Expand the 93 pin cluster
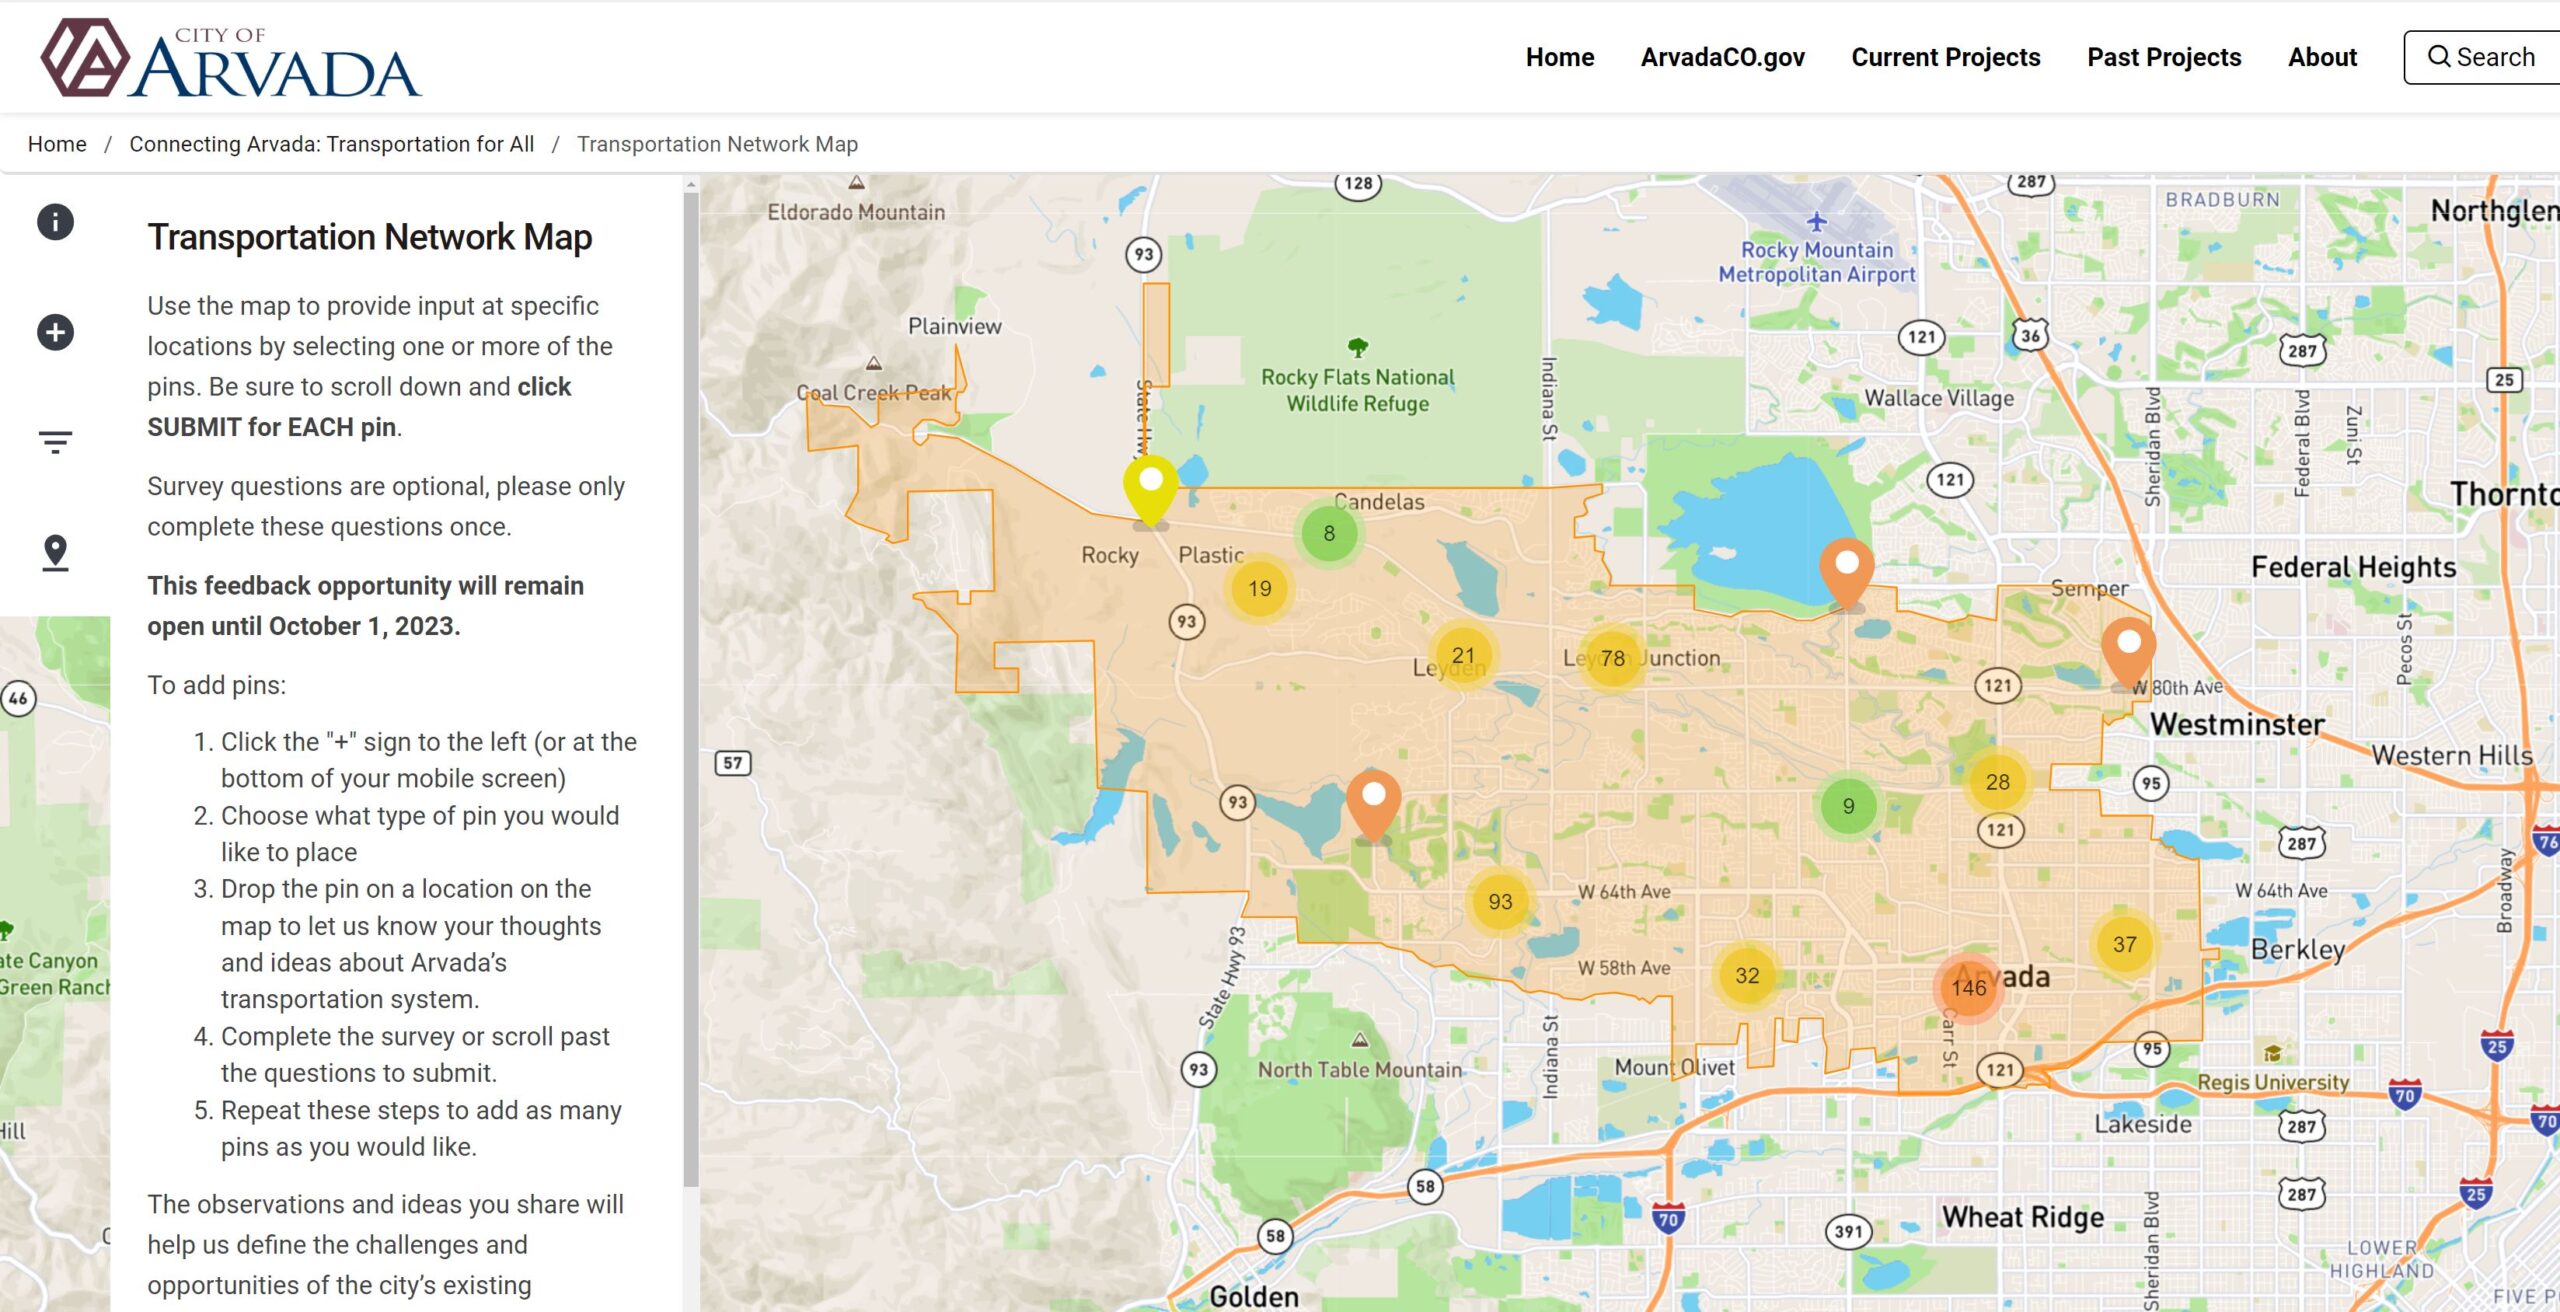This screenshot has width=2560, height=1312. [x=1500, y=901]
